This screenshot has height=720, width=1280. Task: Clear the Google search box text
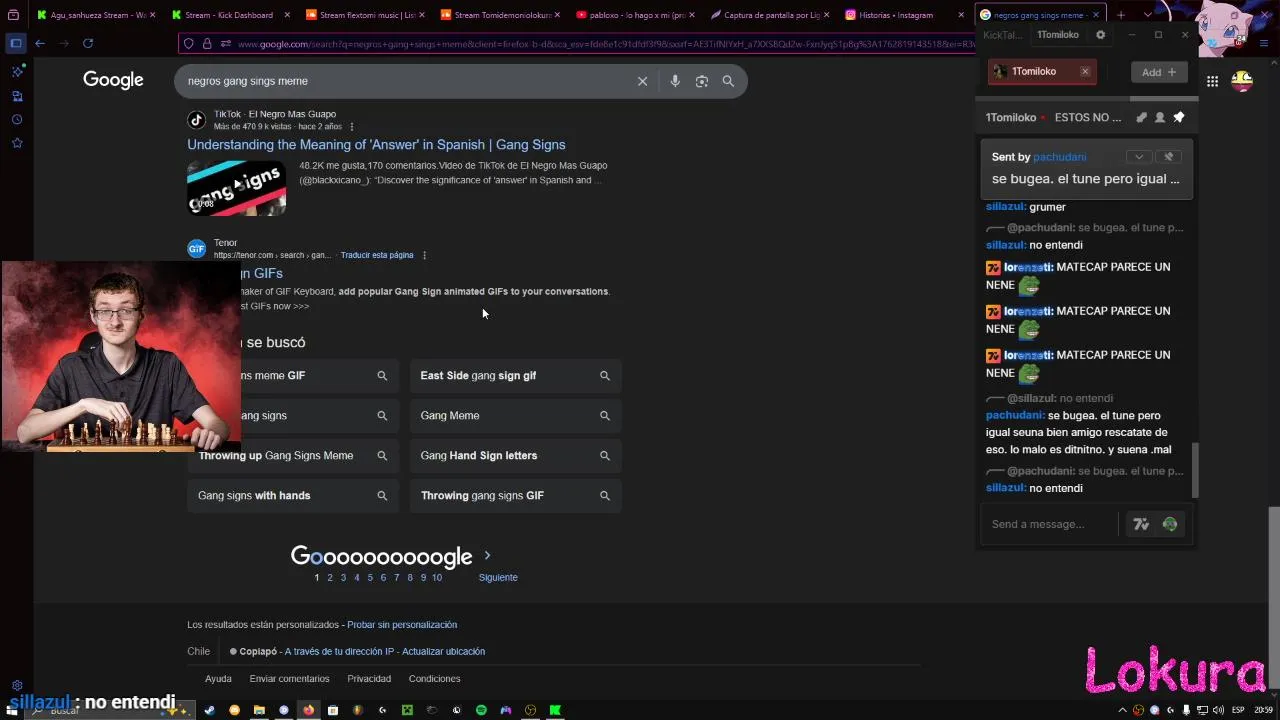(642, 81)
